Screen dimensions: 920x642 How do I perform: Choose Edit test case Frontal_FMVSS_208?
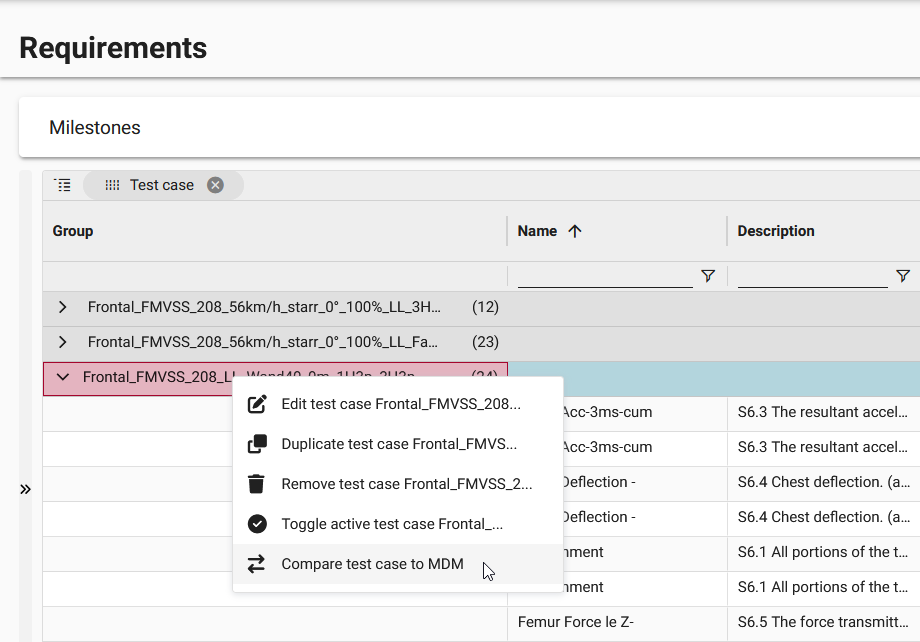398,404
